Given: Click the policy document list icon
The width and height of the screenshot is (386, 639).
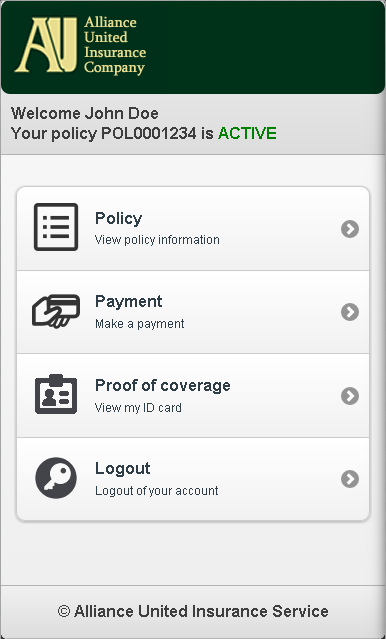Looking at the screenshot, I should 56,227.
